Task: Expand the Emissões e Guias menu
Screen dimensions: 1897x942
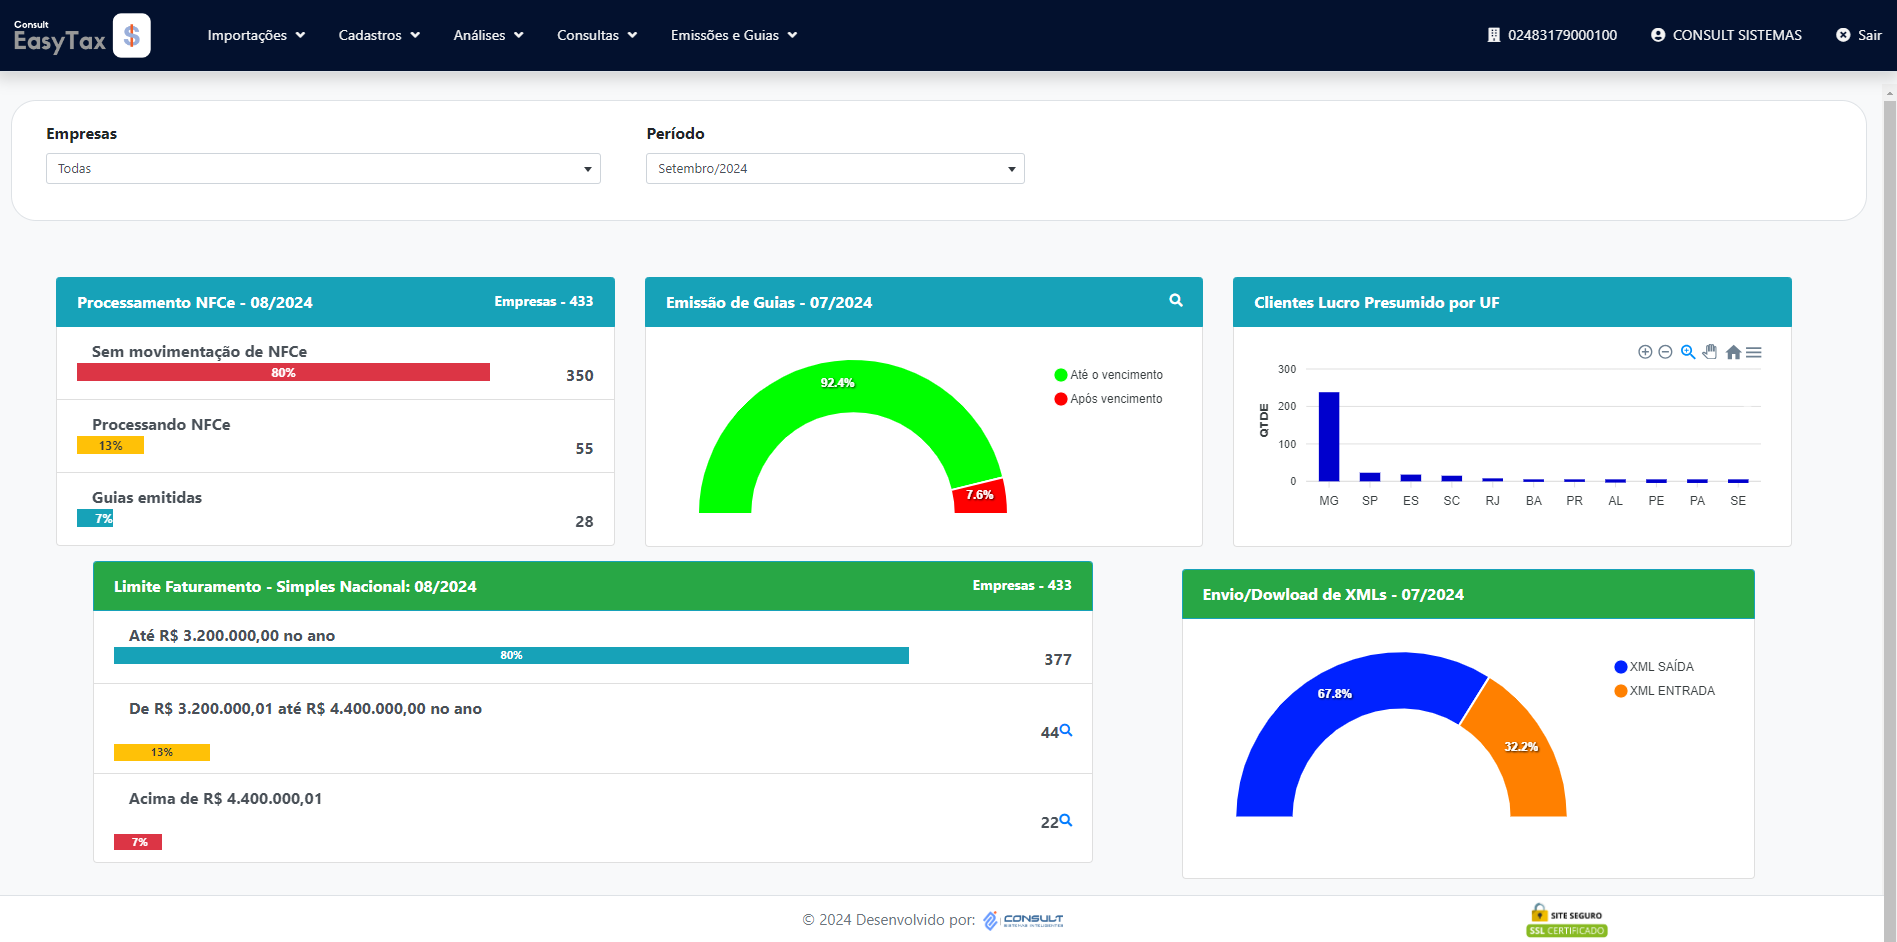Action: [x=734, y=35]
